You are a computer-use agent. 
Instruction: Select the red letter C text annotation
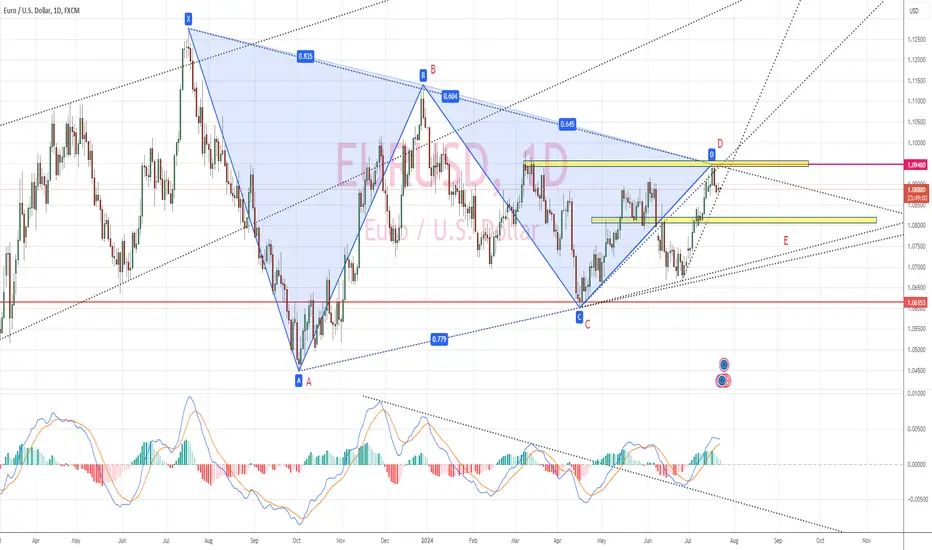587,325
